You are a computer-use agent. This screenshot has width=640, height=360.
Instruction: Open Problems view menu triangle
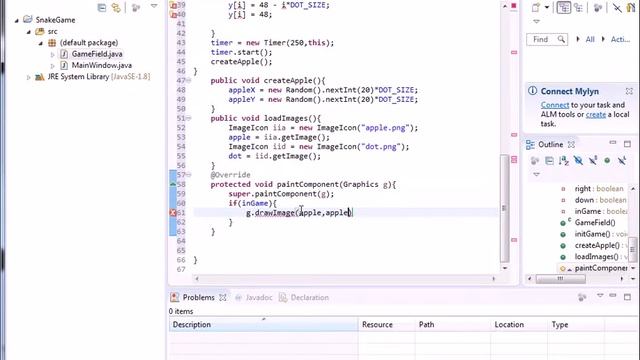point(600,295)
